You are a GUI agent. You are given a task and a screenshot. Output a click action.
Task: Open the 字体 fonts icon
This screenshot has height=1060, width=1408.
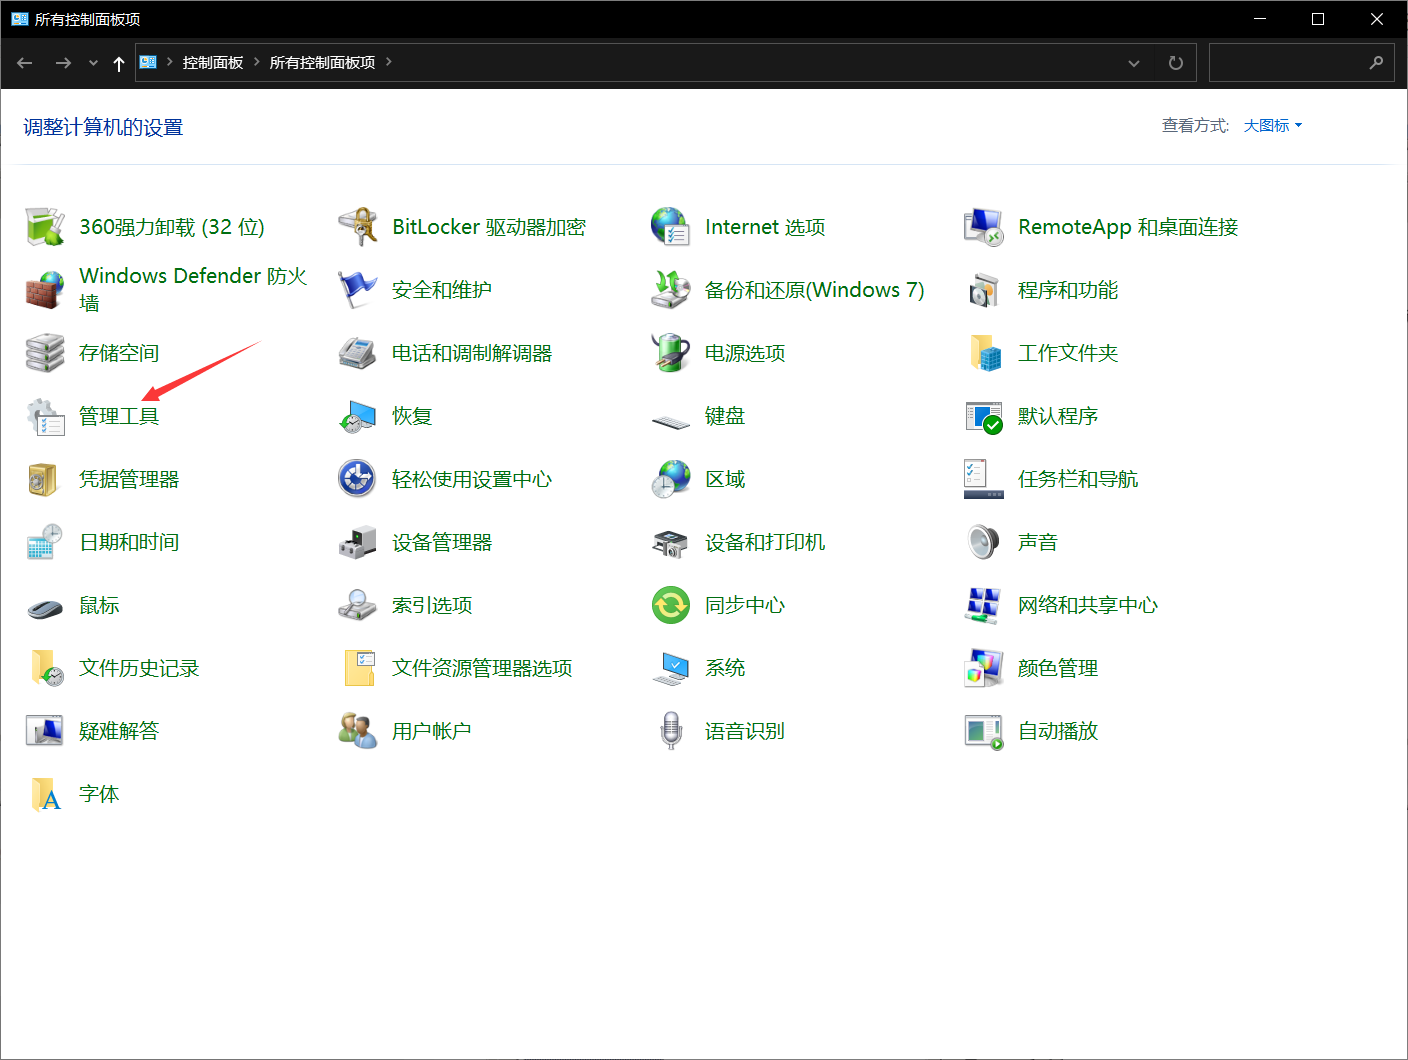click(45, 794)
